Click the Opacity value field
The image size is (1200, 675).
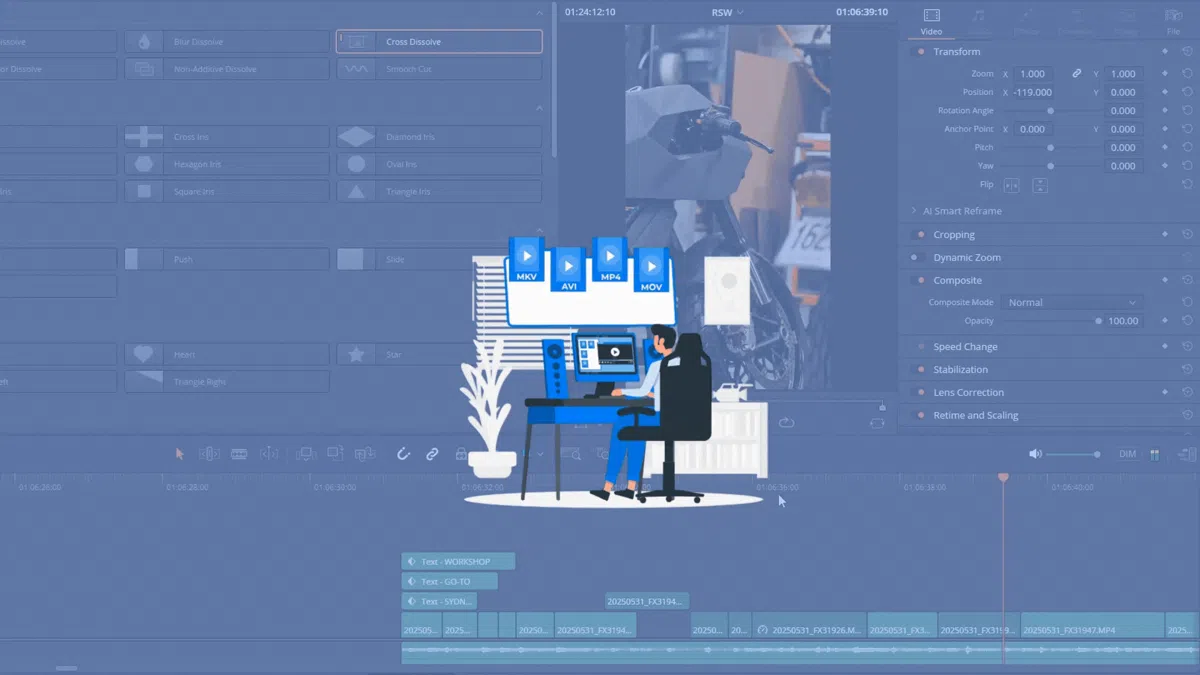coord(1123,321)
